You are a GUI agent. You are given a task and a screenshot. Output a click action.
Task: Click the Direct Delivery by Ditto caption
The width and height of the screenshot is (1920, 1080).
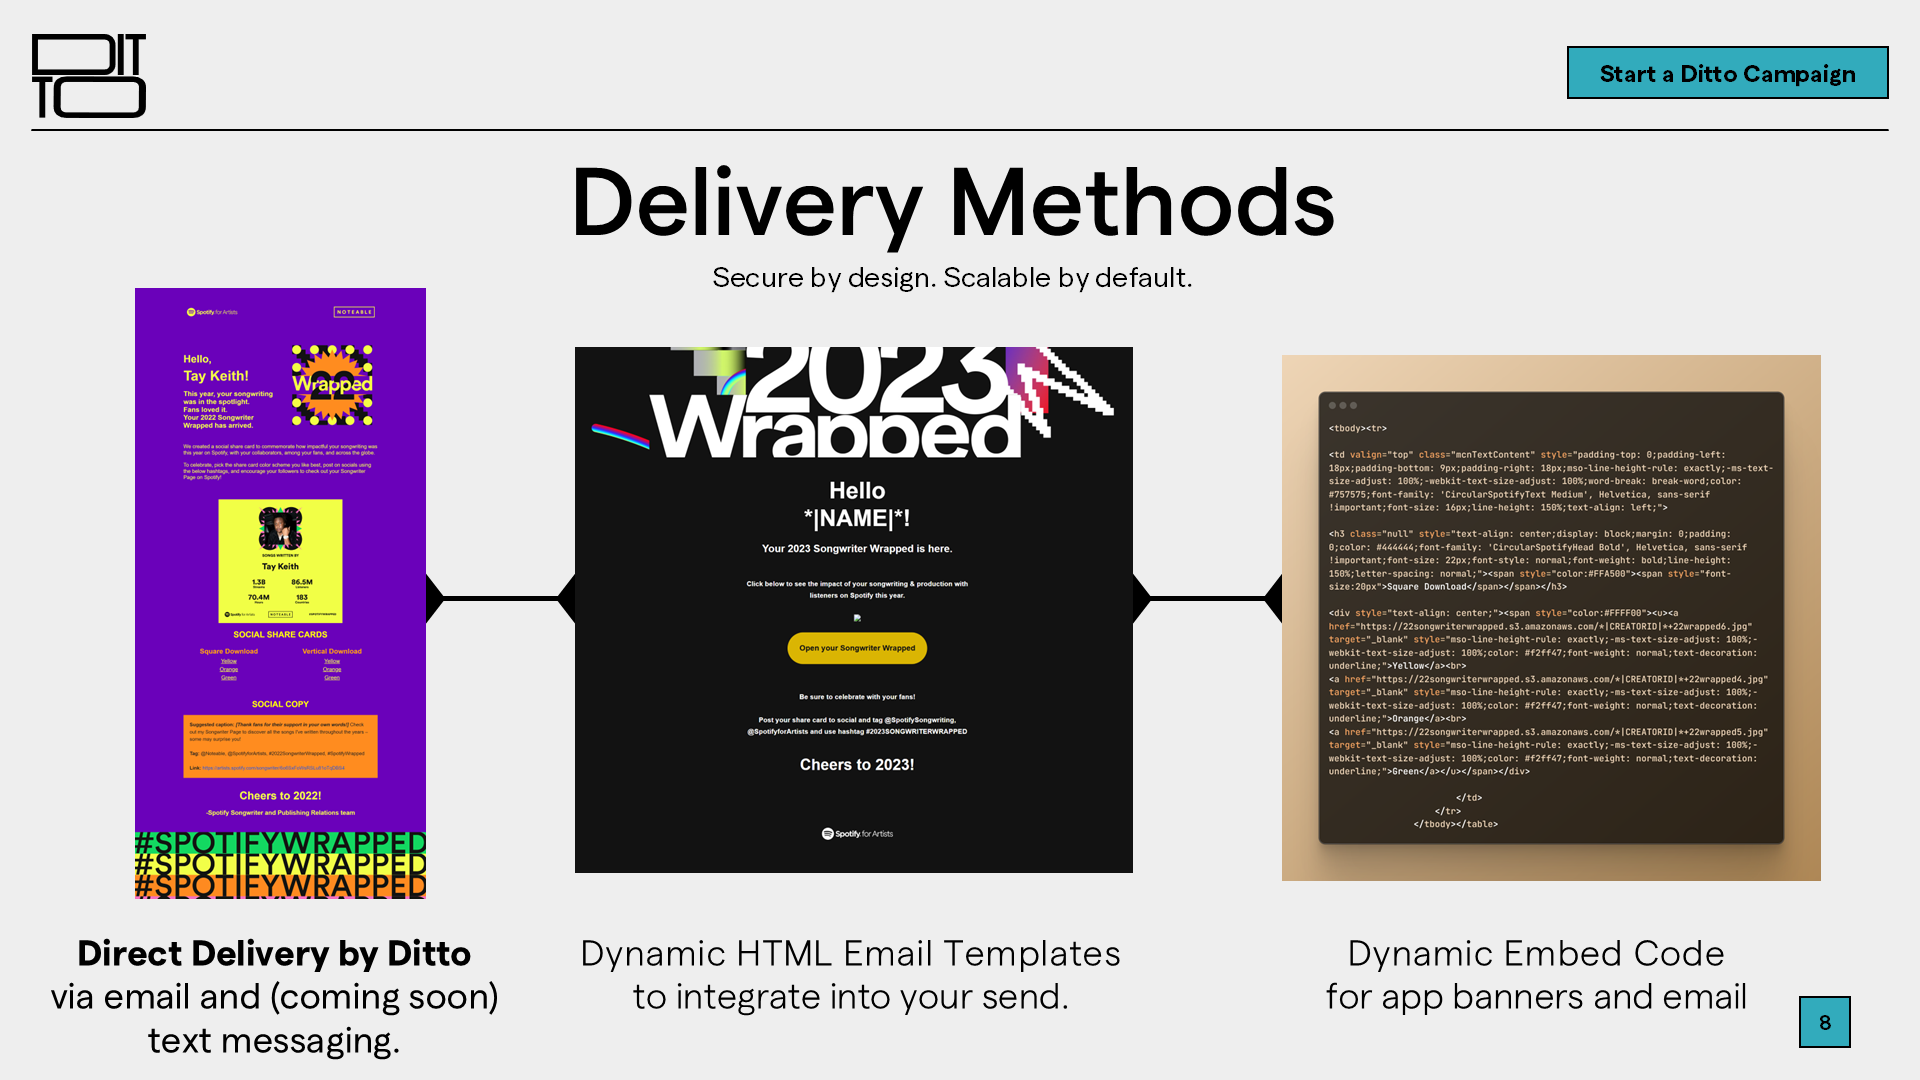click(x=274, y=954)
